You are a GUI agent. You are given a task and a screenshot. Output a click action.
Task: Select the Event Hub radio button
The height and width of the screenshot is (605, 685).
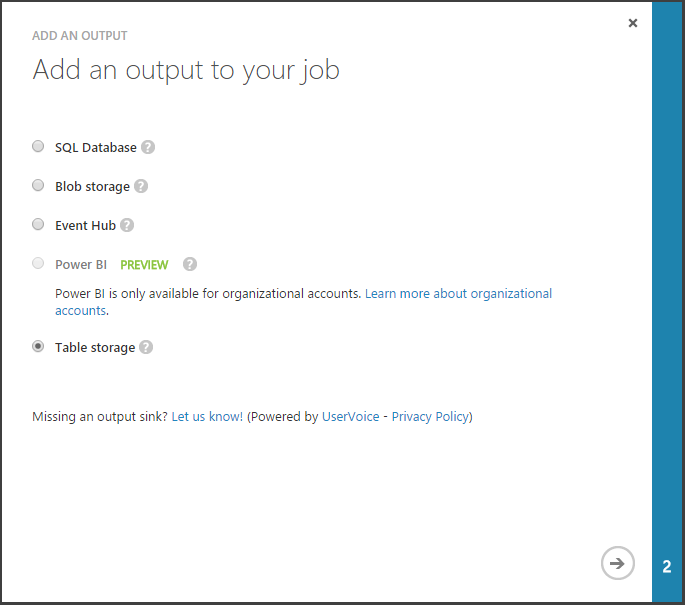coord(38,225)
